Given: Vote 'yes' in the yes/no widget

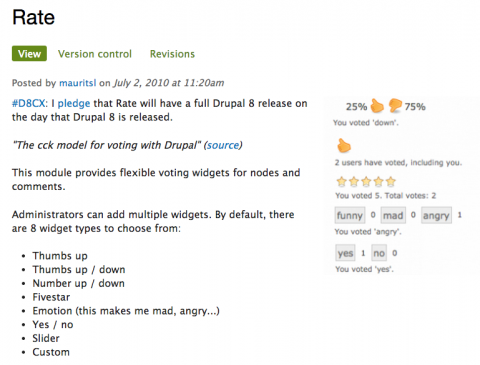Looking at the screenshot, I should pos(345,253).
